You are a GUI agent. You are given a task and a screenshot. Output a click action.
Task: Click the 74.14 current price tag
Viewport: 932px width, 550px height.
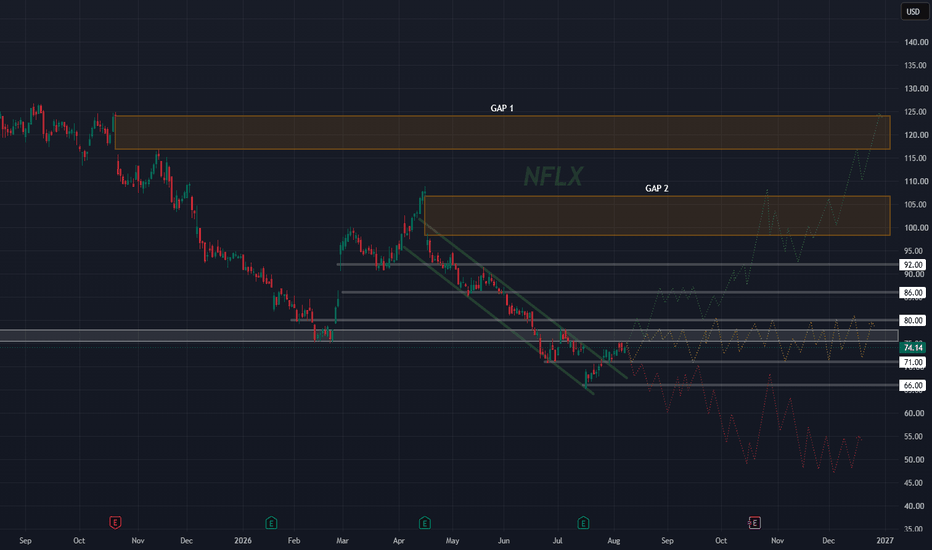pos(912,348)
